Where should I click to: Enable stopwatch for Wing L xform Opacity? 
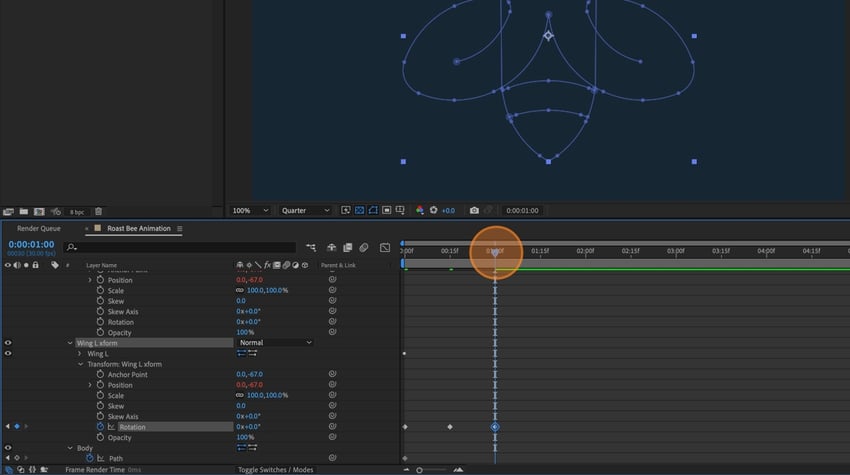pos(100,437)
